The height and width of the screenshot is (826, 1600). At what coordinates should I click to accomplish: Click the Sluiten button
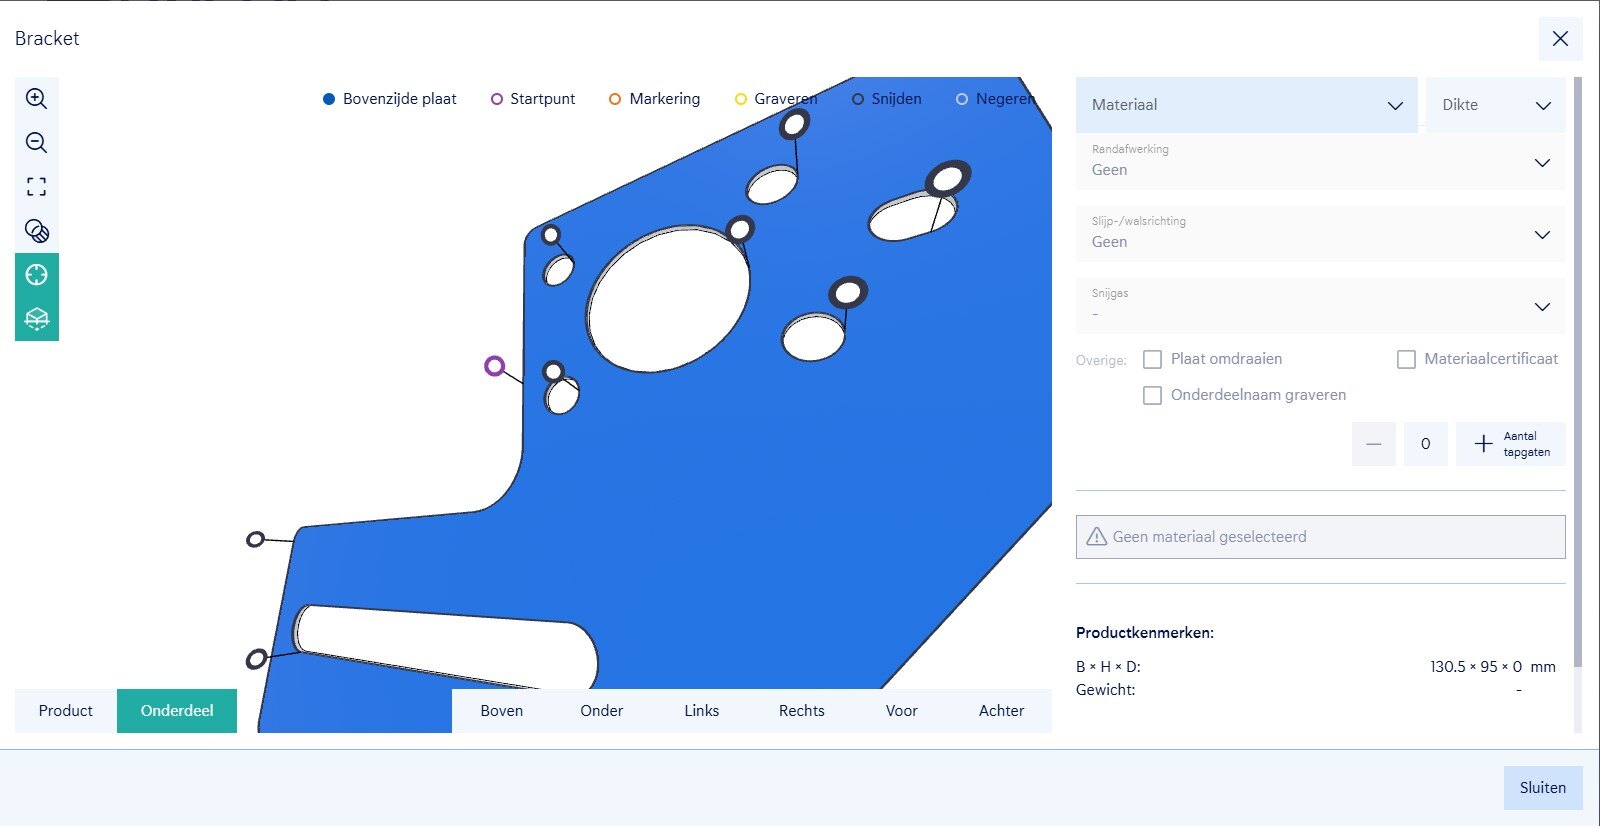(x=1542, y=788)
